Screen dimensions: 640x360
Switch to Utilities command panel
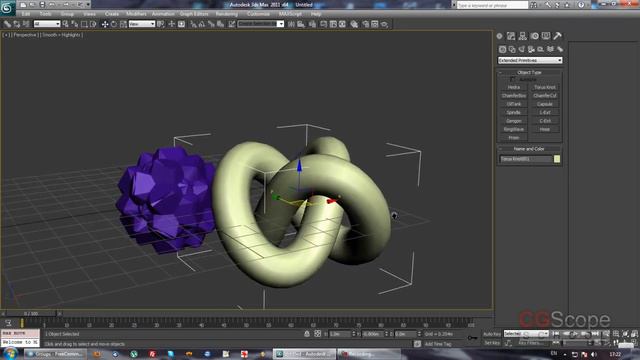tap(557, 36)
